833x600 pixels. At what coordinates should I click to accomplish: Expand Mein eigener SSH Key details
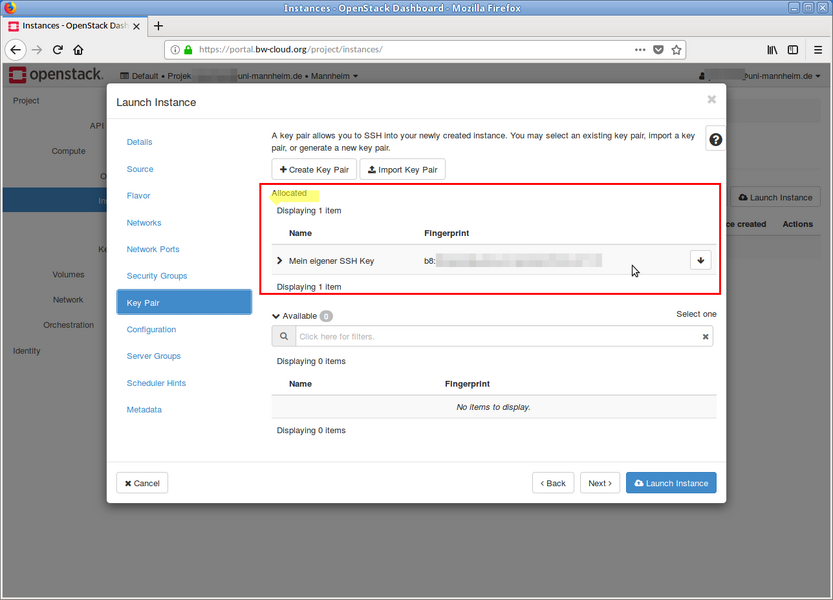pos(279,260)
